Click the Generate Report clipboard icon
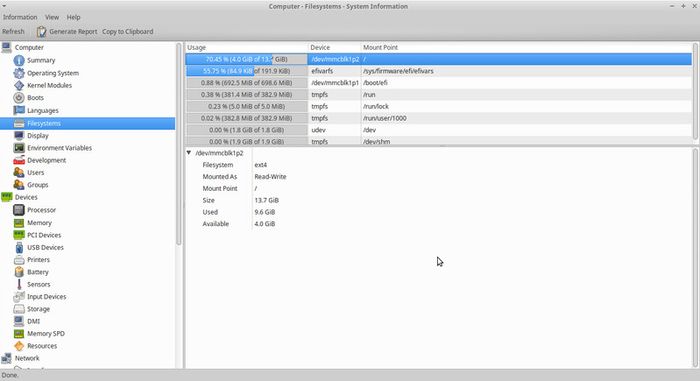Viewport: 700px width, 381px height. pos(42,32)
